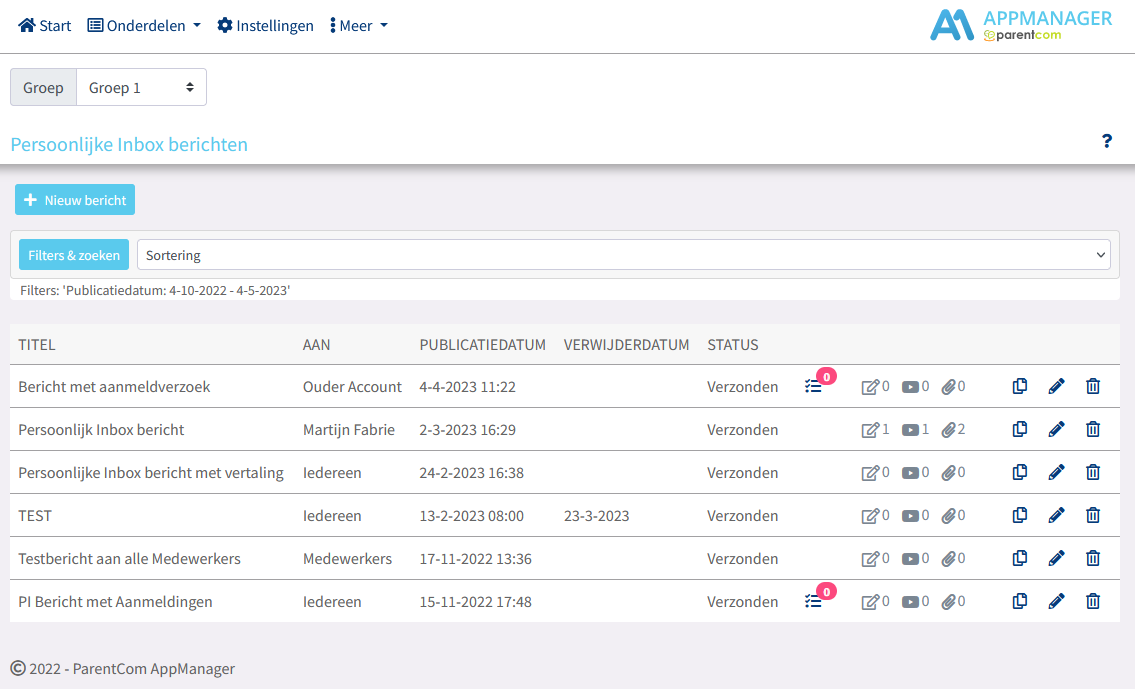Image resolution: width=1135 pixels, height=689 pixels.
Task: Click attachments icon in TEST row
Action: [x=948, y=516]
